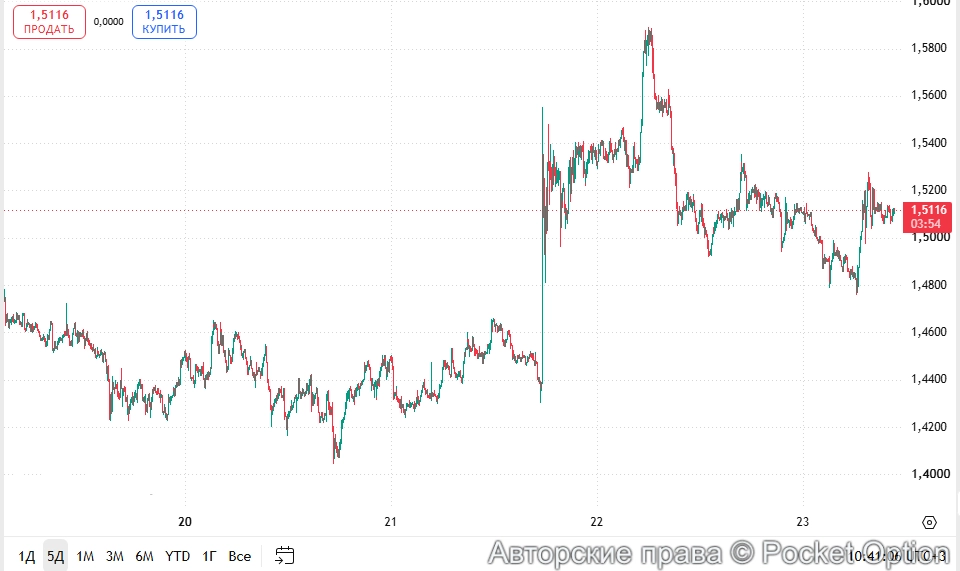Click the 1,5800 price scale label

pos(929,48)
